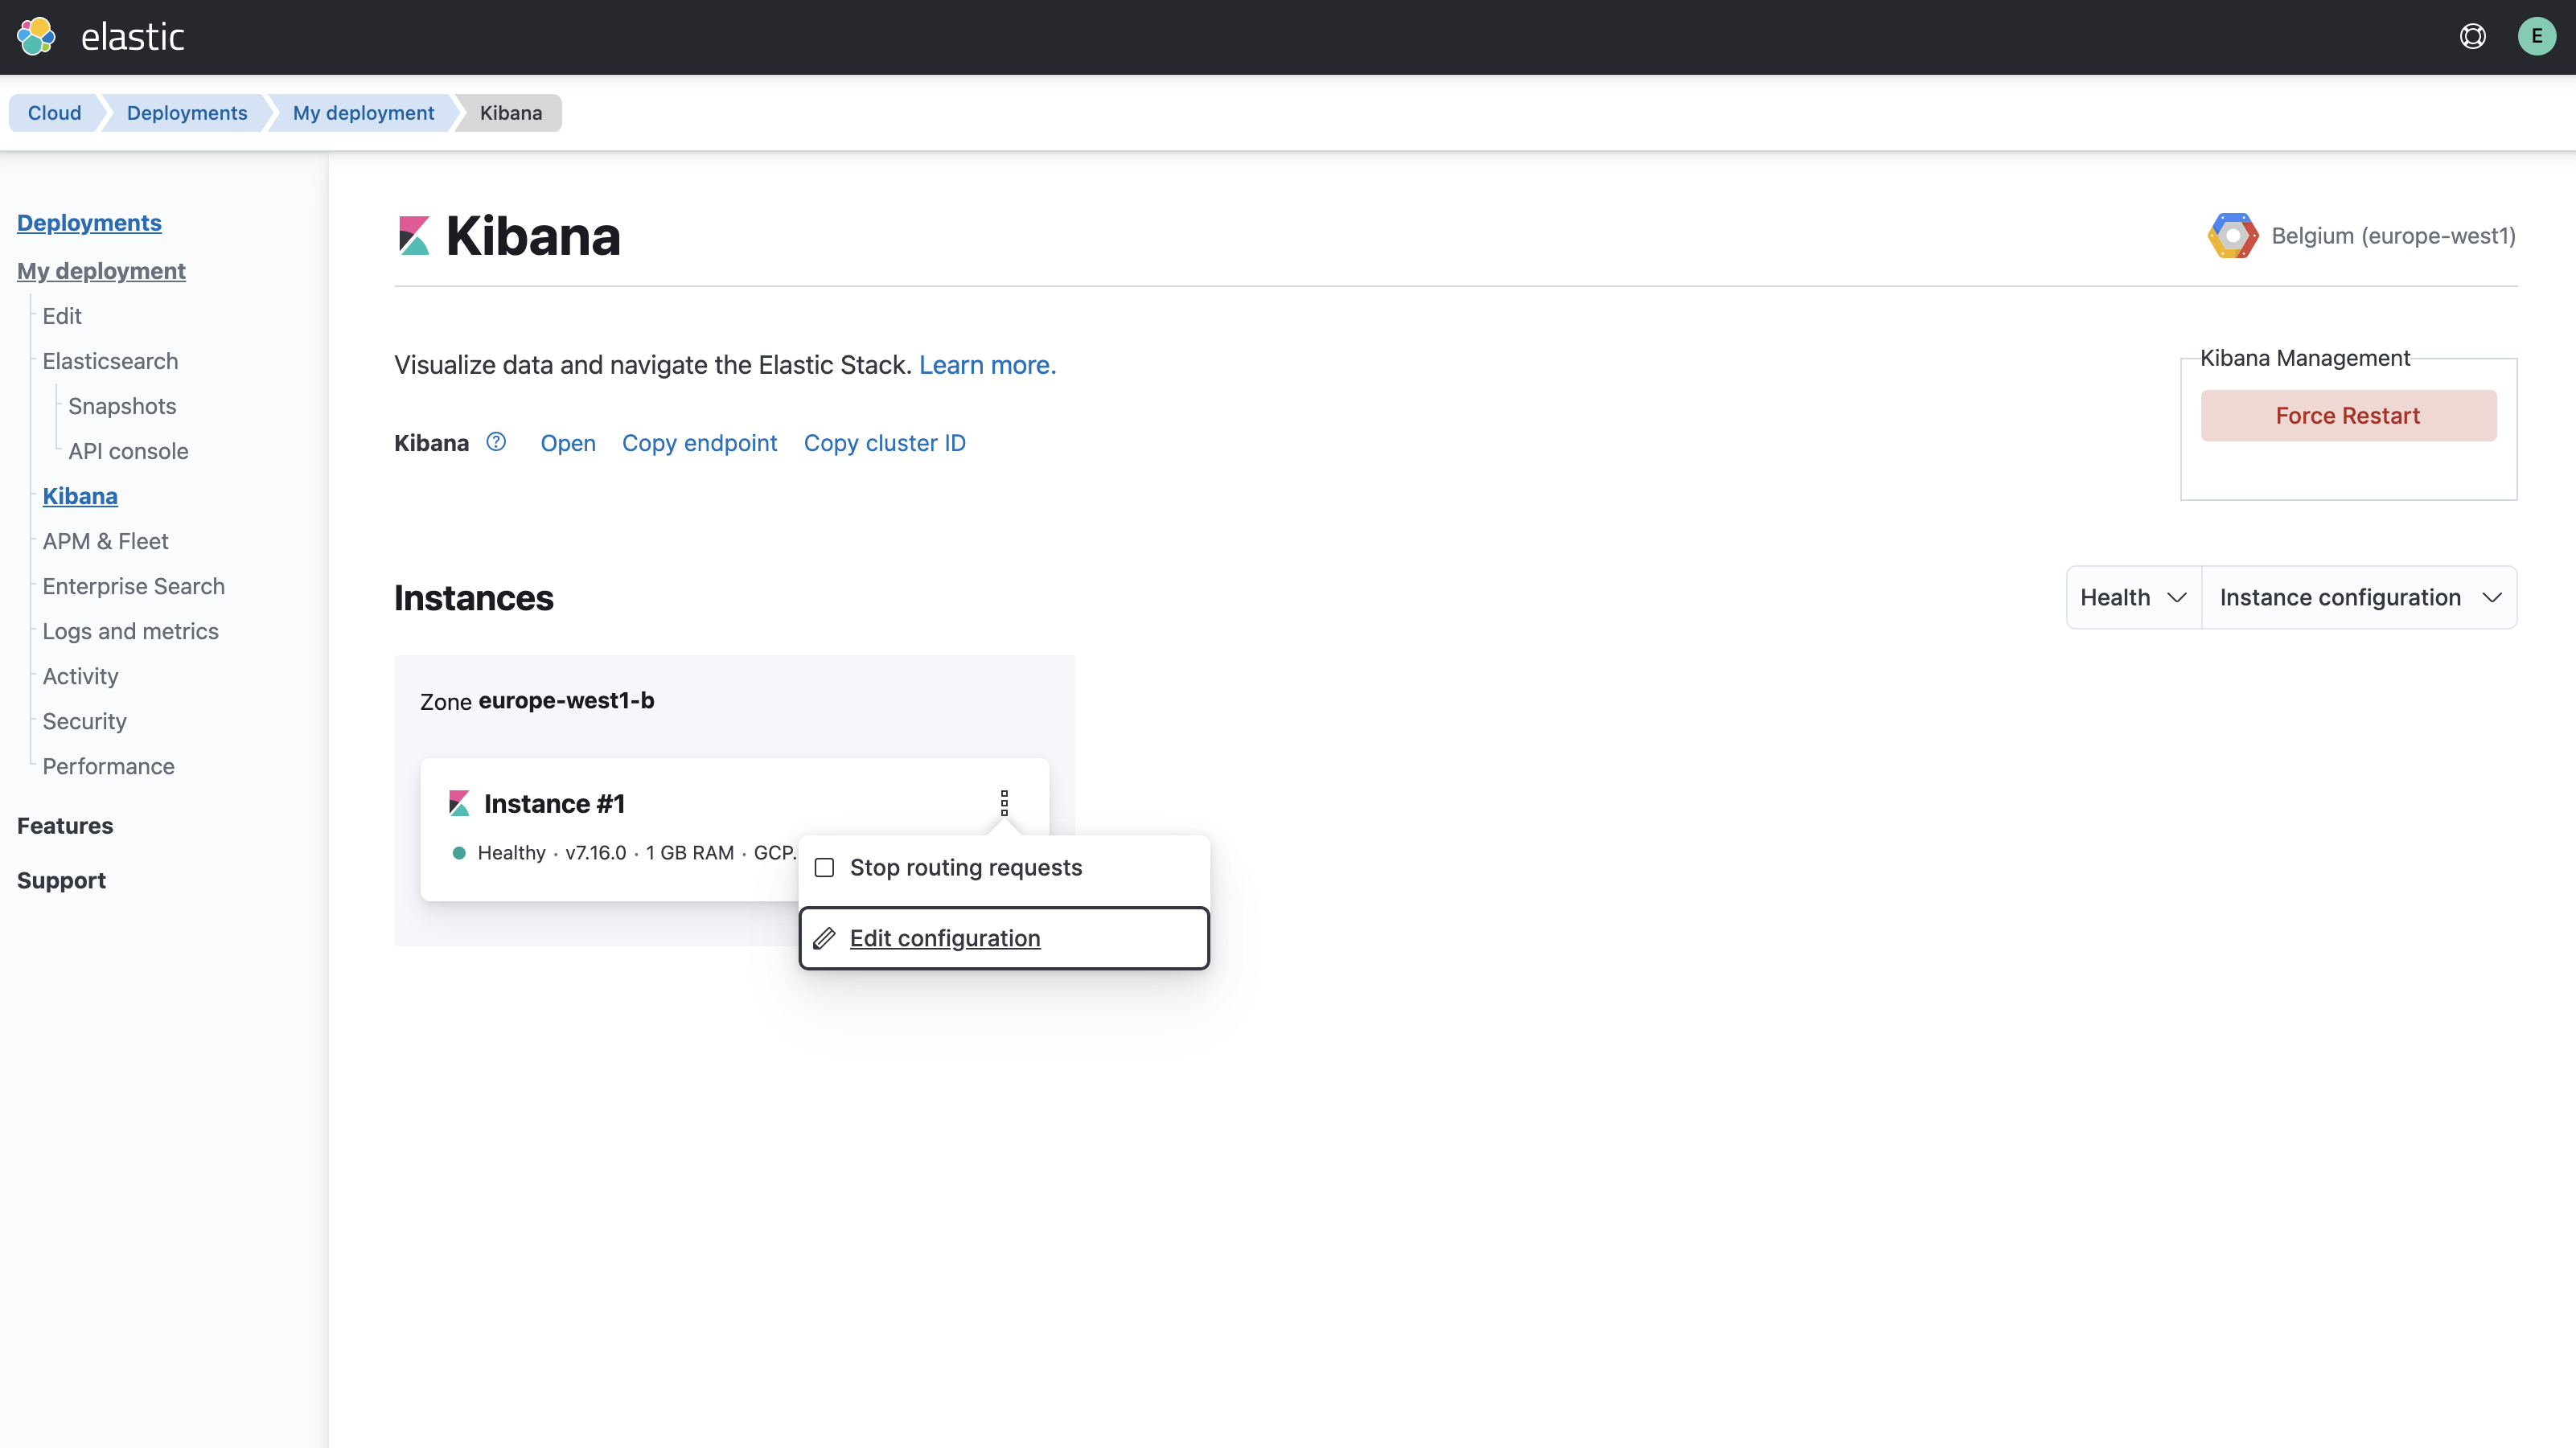Select Edit in the sidebar
Image resolution: width=2576 pixels, height=1448 pixels.
click(x=62, y=316)
